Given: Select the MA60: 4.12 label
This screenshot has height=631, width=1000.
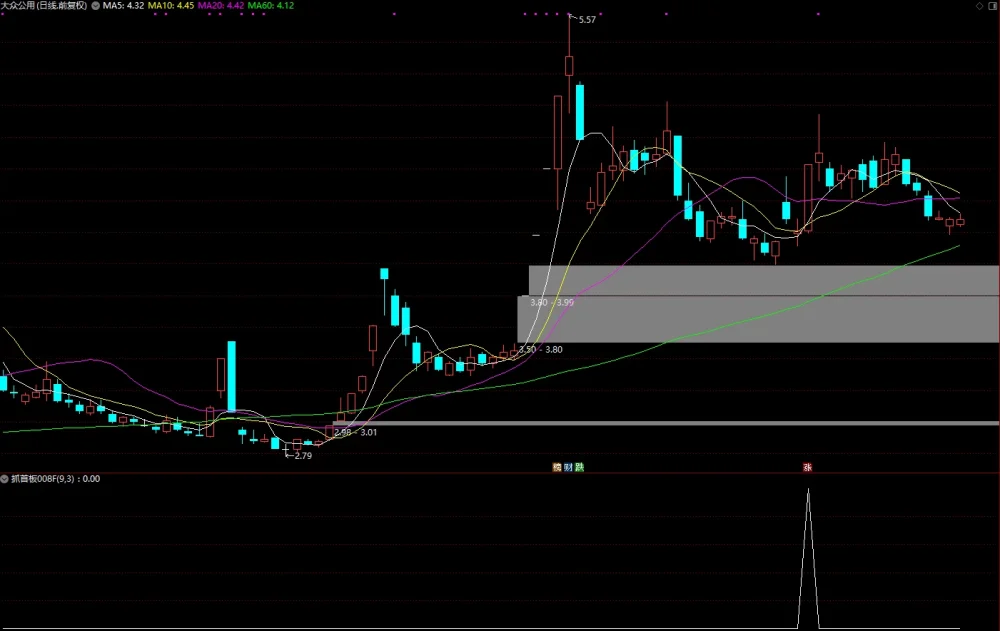Looking at the screenshot, I should pos(270,6).
